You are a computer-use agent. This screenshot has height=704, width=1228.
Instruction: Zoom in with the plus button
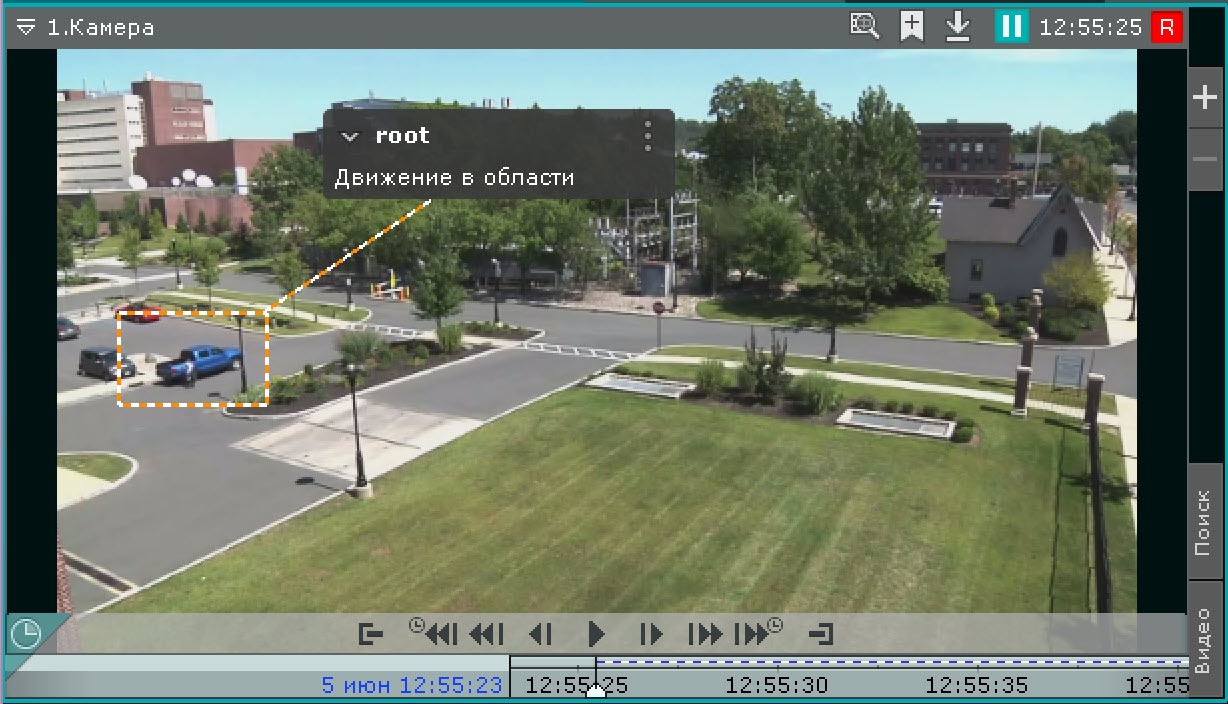click(x=1204, y=98)
